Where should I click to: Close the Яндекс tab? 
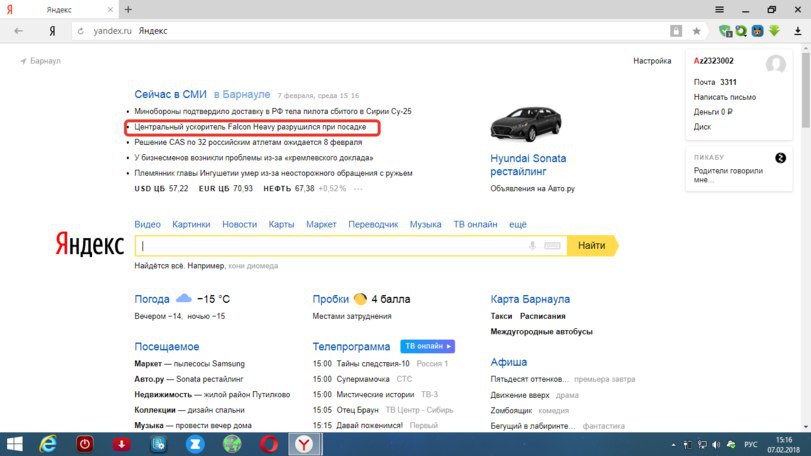coord(110,9)
